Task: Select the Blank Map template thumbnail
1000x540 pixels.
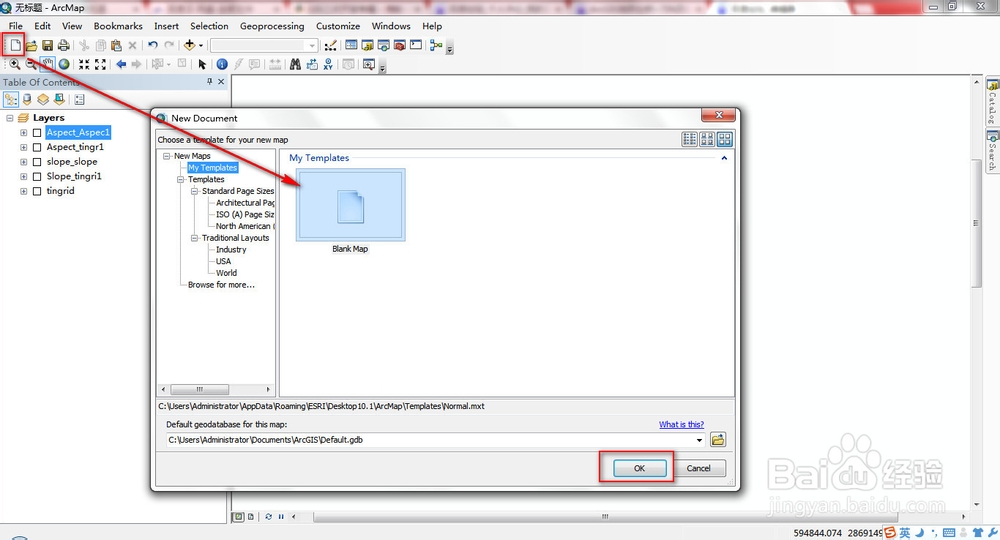Action: coord(350,205)
